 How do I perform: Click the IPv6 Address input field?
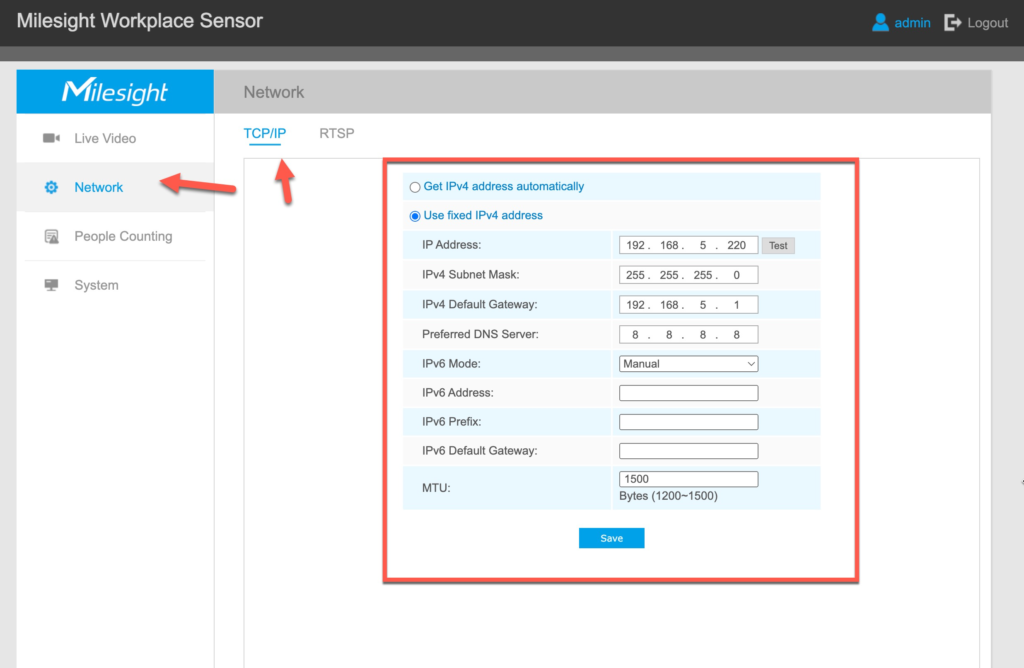(688, 392)
